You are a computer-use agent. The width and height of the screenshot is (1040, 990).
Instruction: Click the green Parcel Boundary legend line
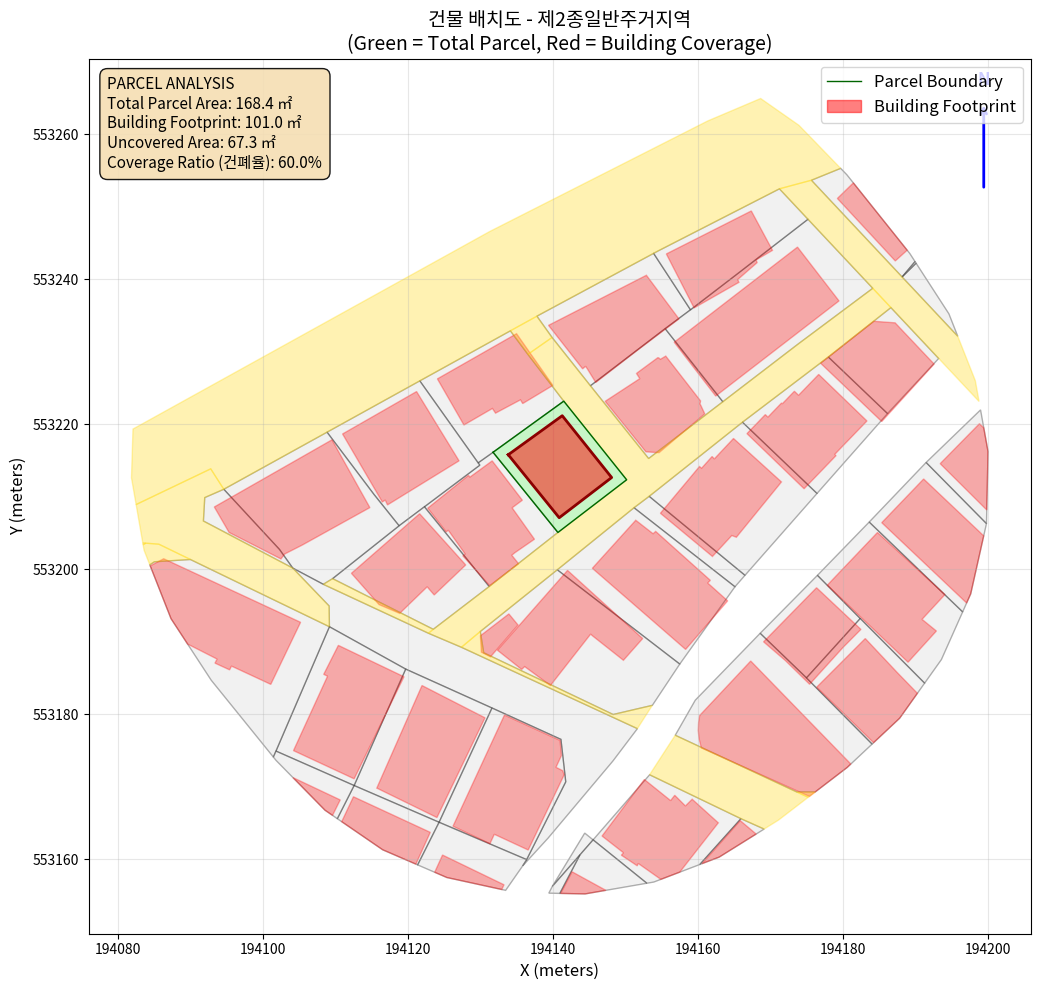point(845,81)
